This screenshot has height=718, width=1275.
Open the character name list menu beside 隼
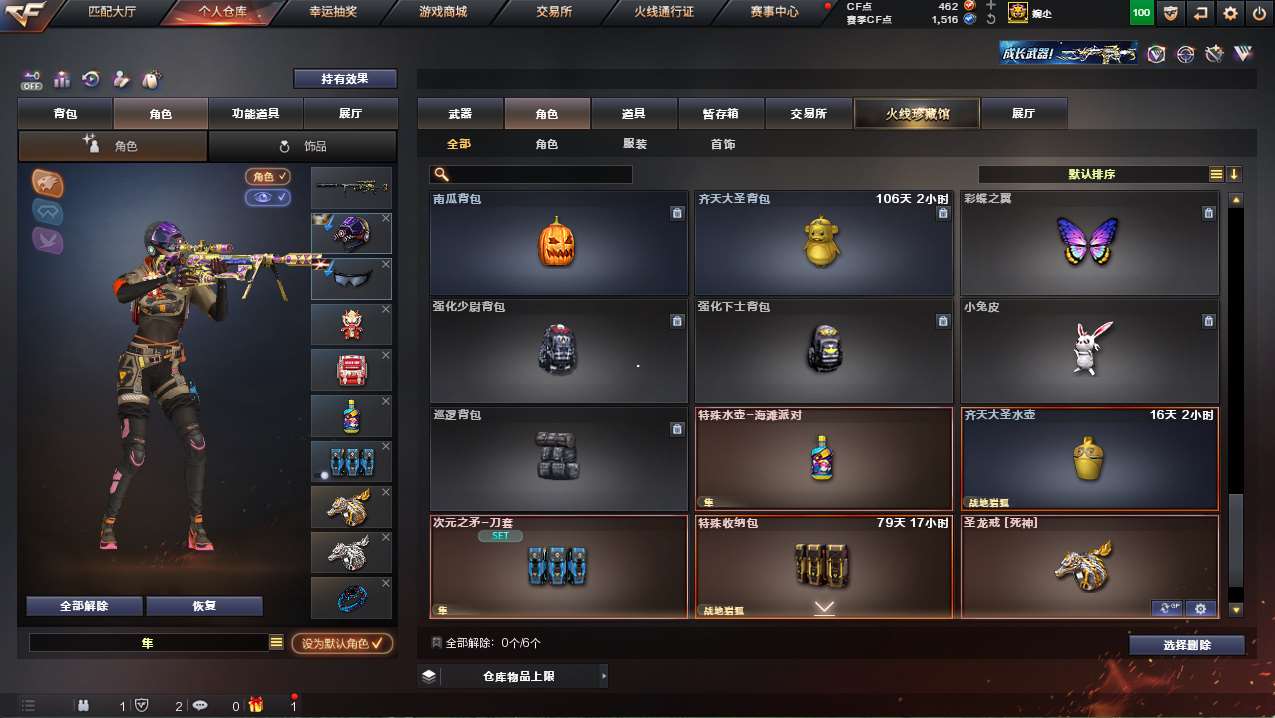(x=277, y=643)
